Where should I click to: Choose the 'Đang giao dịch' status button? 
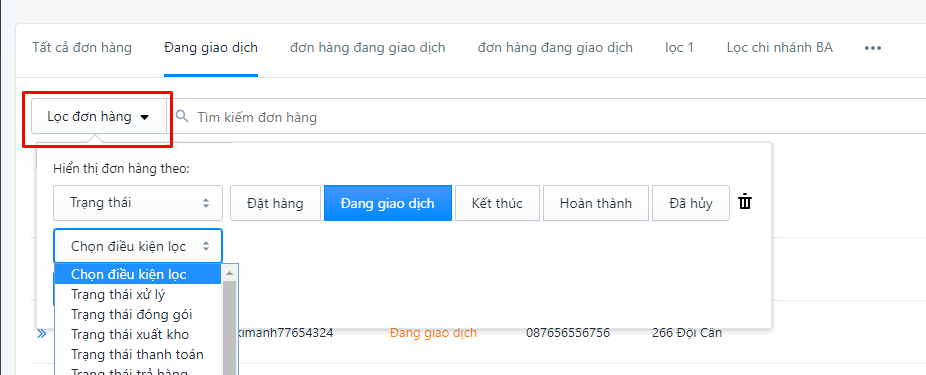click(x=388, y=203)
